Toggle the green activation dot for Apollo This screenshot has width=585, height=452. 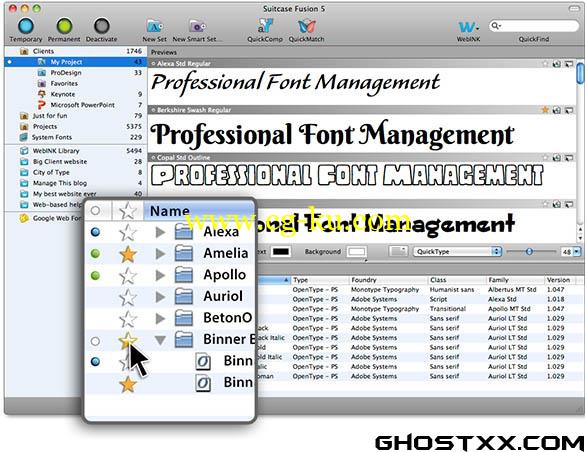pyautogui.click(x=96, y=276)
